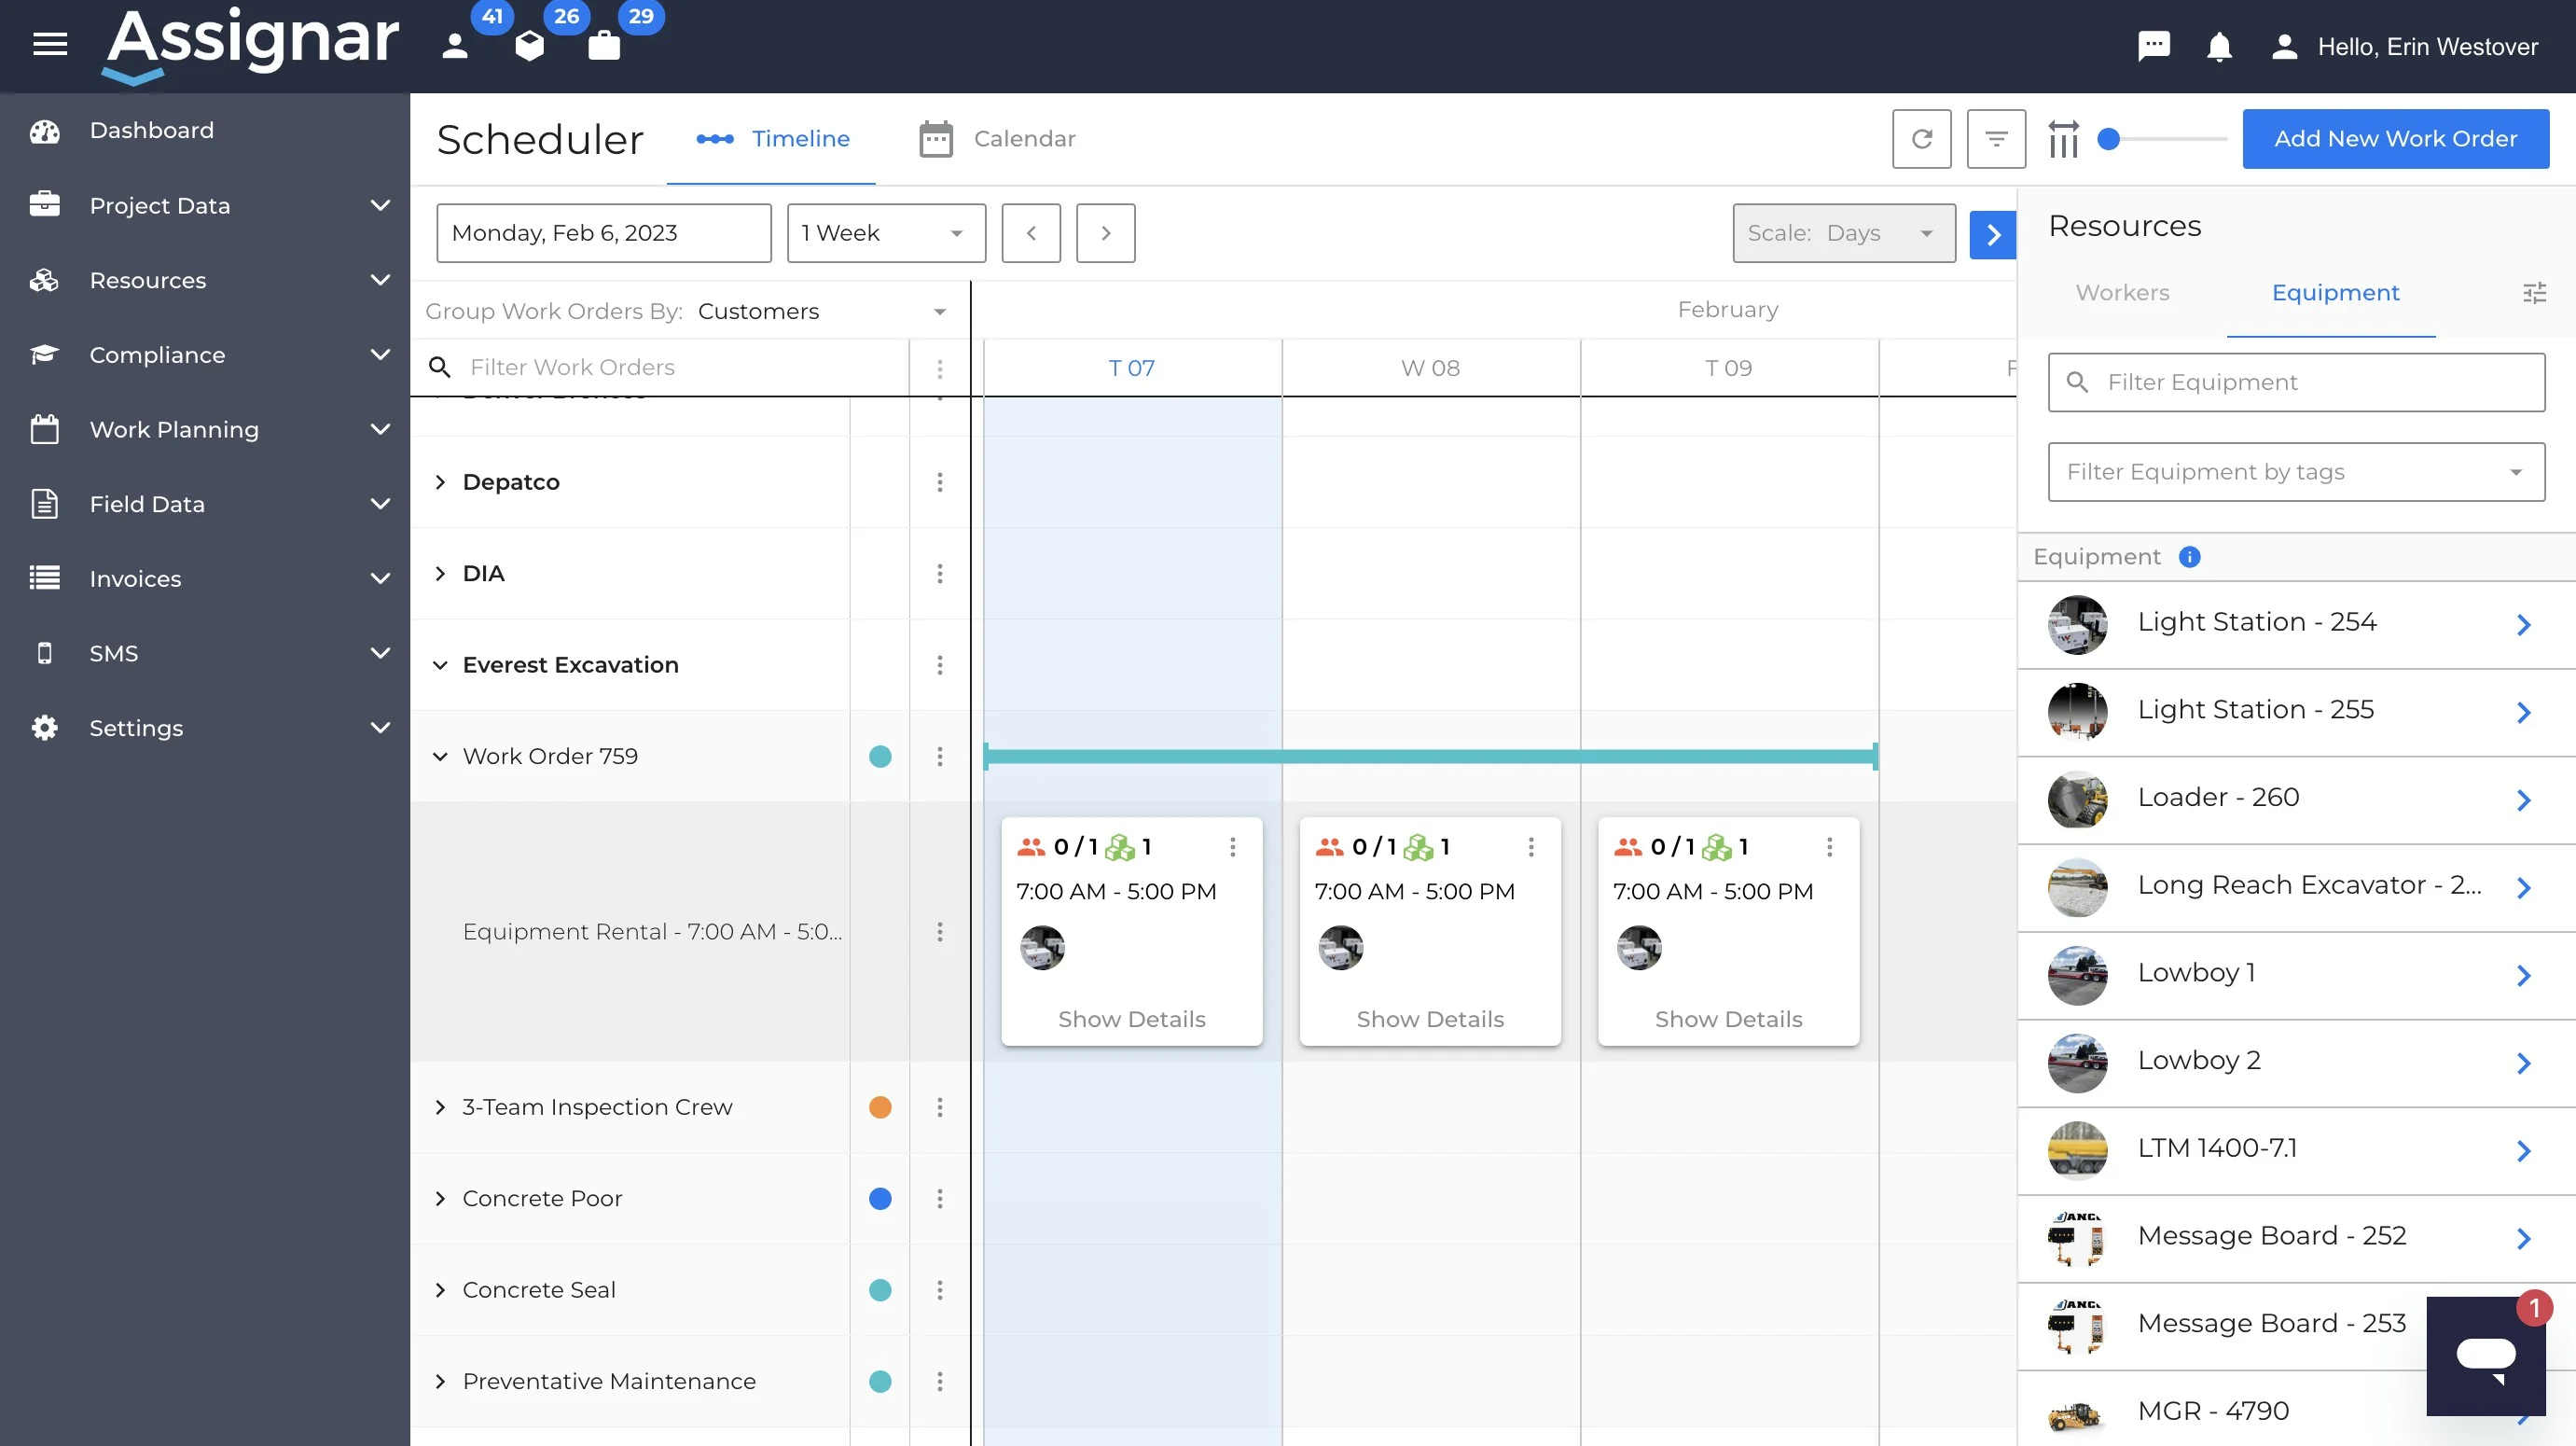
Task: Expand Project Data menu
Action: 205,205
